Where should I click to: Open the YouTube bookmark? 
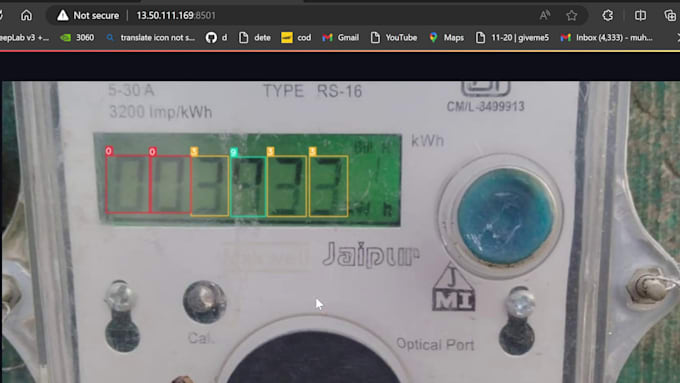[x=394, y=38]
